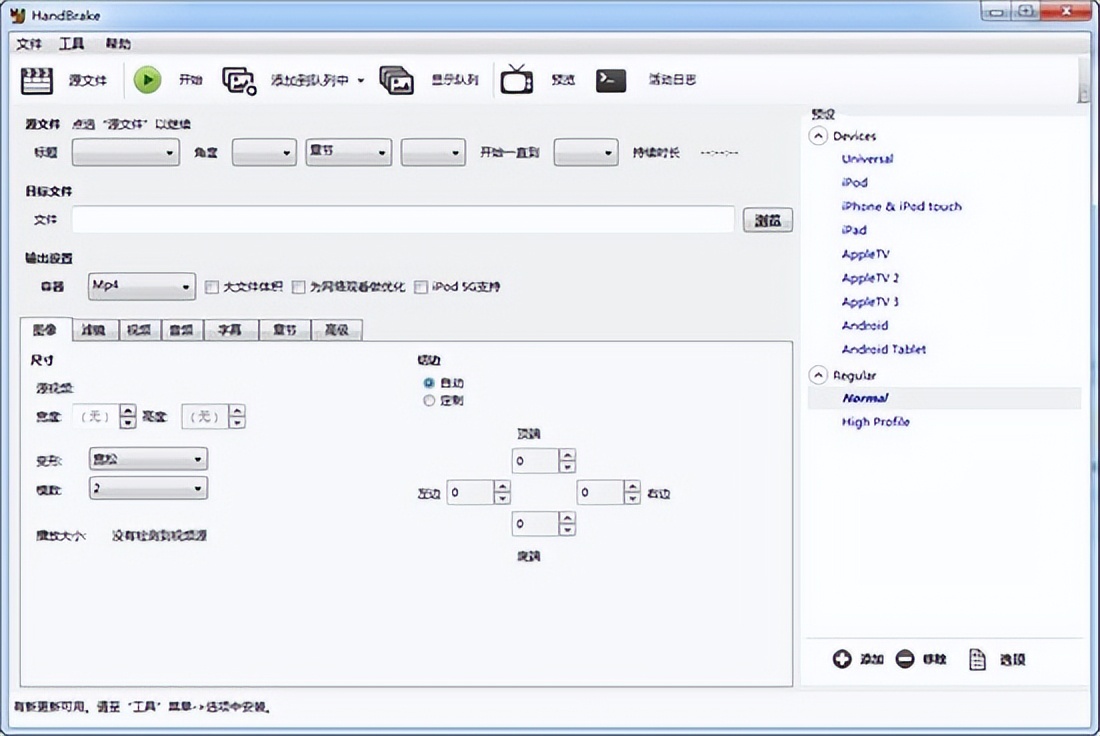Click the remove preset minus icon

[x=905, y=659]
